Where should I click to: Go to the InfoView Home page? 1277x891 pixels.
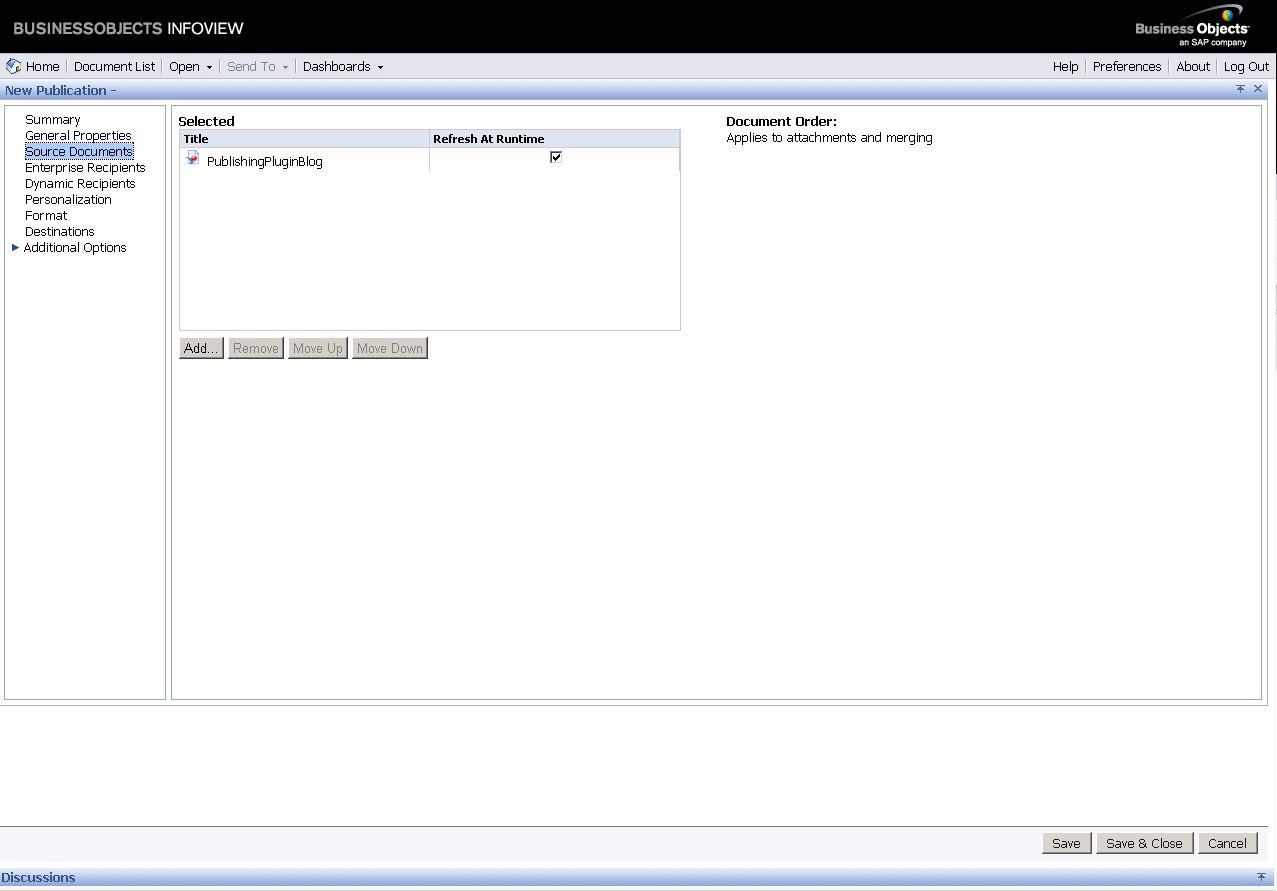point(33,67)
